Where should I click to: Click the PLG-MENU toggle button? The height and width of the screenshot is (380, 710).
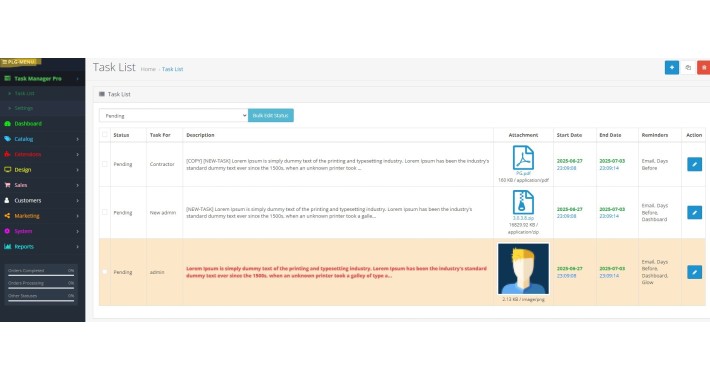(20, 62)
